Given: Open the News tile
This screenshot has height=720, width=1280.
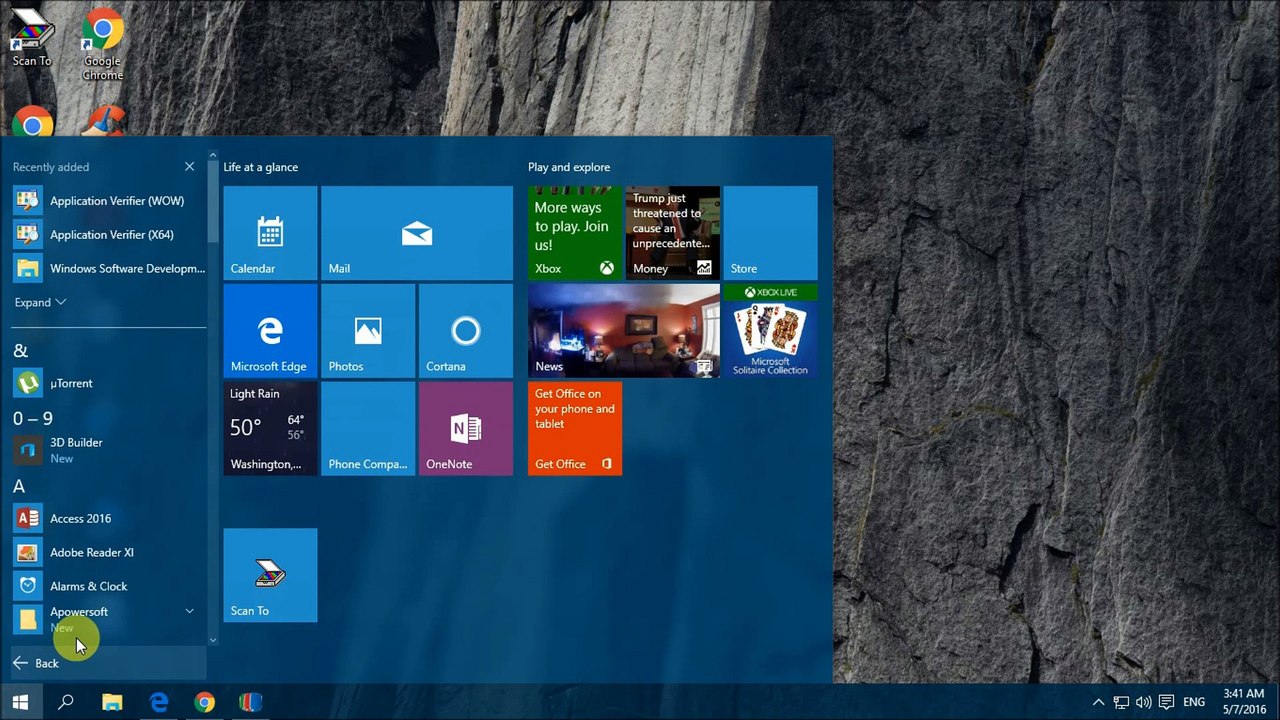Looking at the screenshot, I should pos(624,331).
